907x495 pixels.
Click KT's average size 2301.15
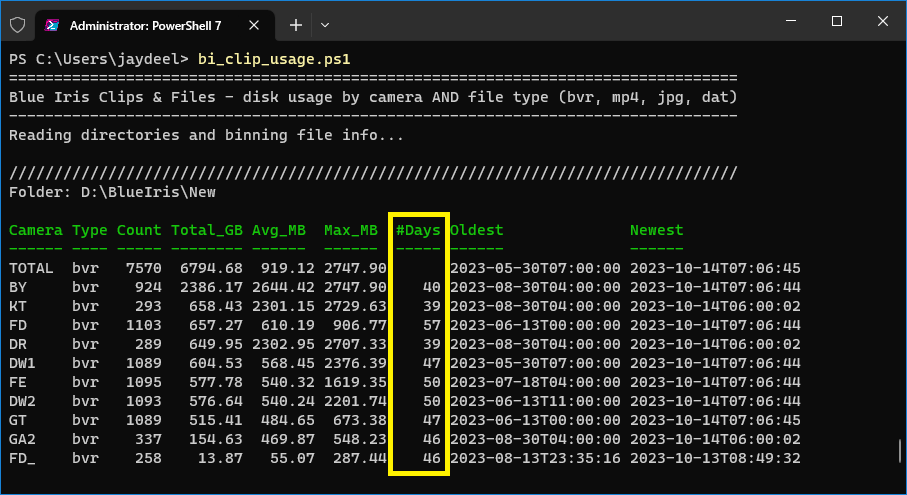click(283, 306)
